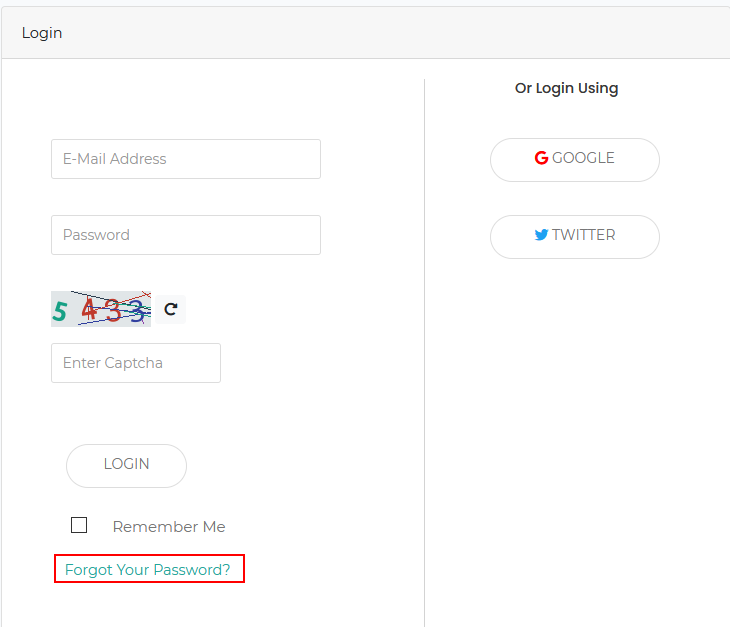Open the Forgot Your Password link
Image resolution: width=730 pixels, height=627 pixels.
pos(148,570)
